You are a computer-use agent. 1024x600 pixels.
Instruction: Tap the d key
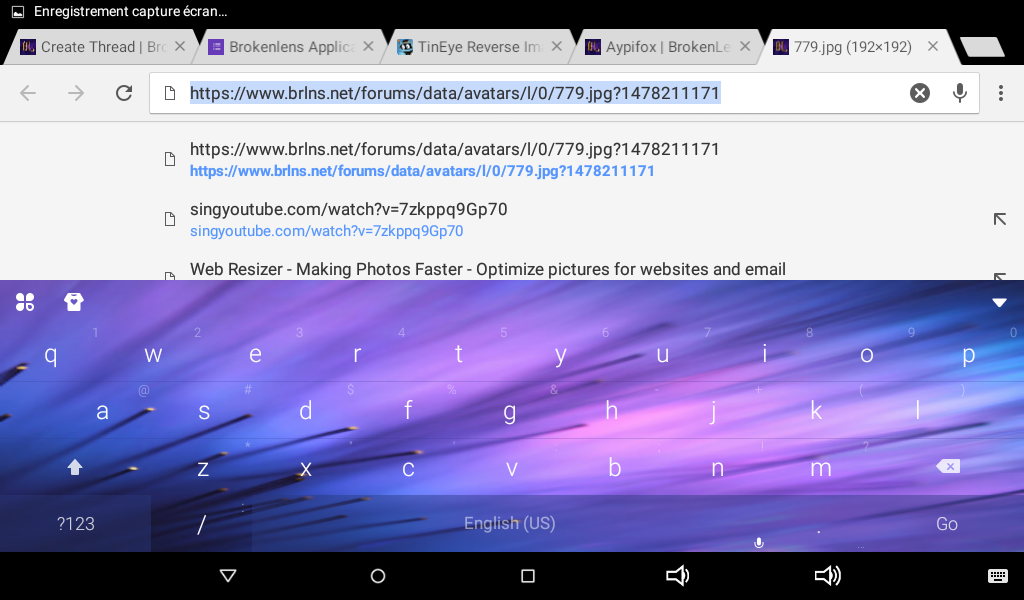(x=306, y=411)
